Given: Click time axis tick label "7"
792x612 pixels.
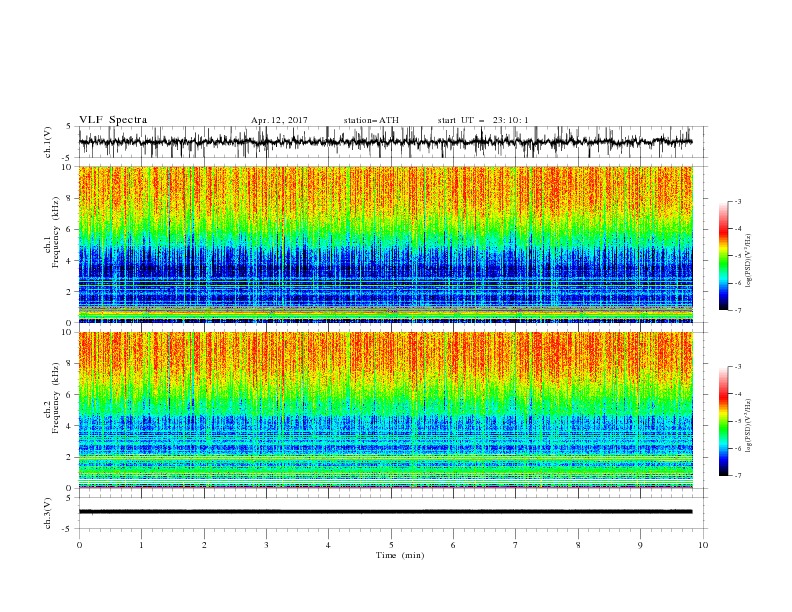Looking at the screenshot, I should point(516,545).
